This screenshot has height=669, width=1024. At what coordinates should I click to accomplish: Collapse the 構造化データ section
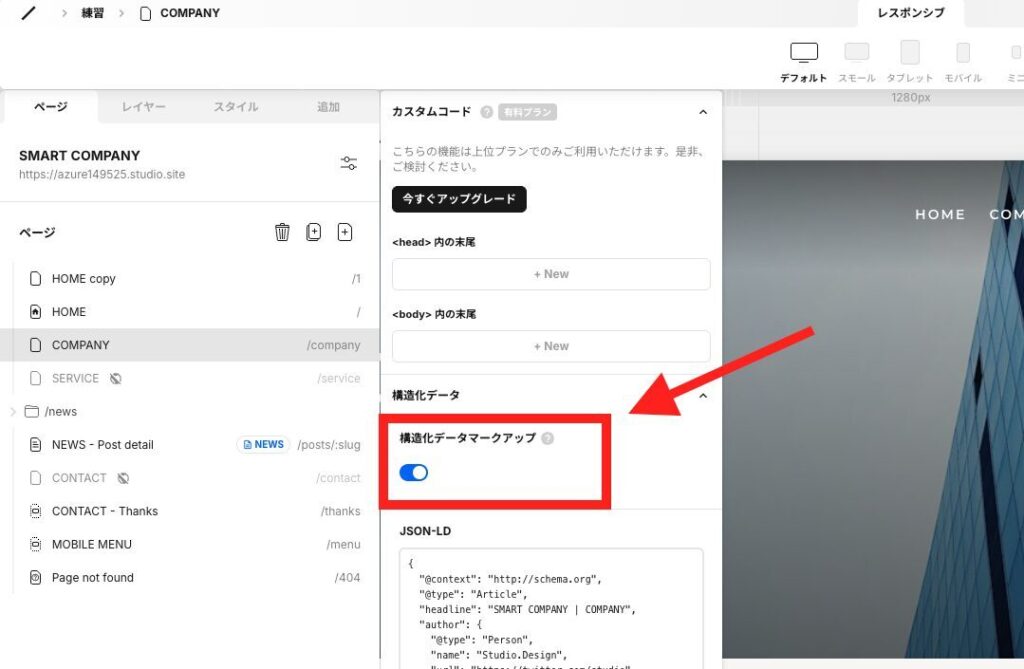pos(702,396)
